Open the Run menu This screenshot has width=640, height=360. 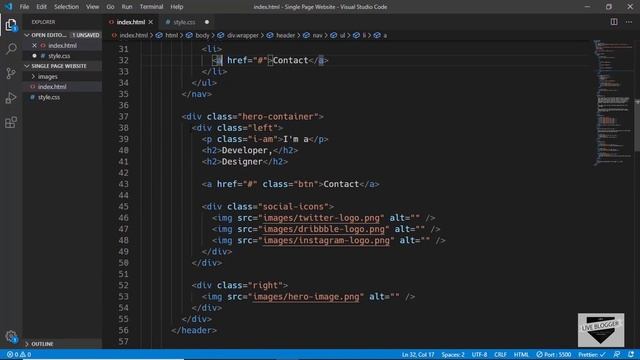127,7
